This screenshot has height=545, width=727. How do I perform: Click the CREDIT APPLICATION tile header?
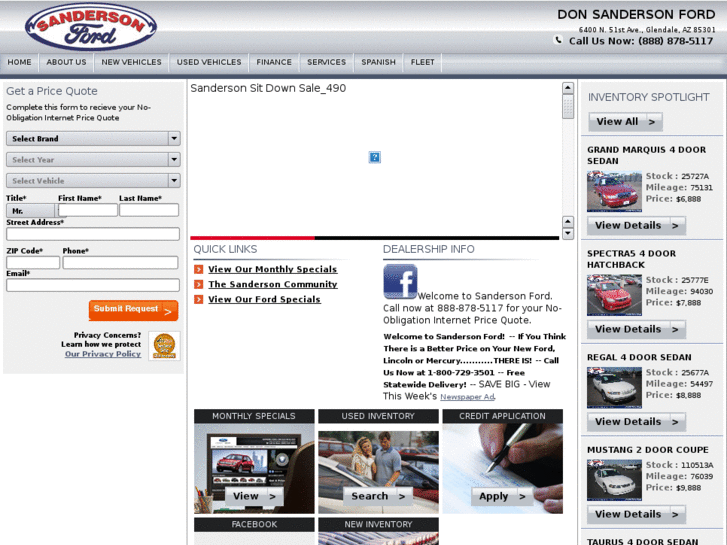click(503, 416)
